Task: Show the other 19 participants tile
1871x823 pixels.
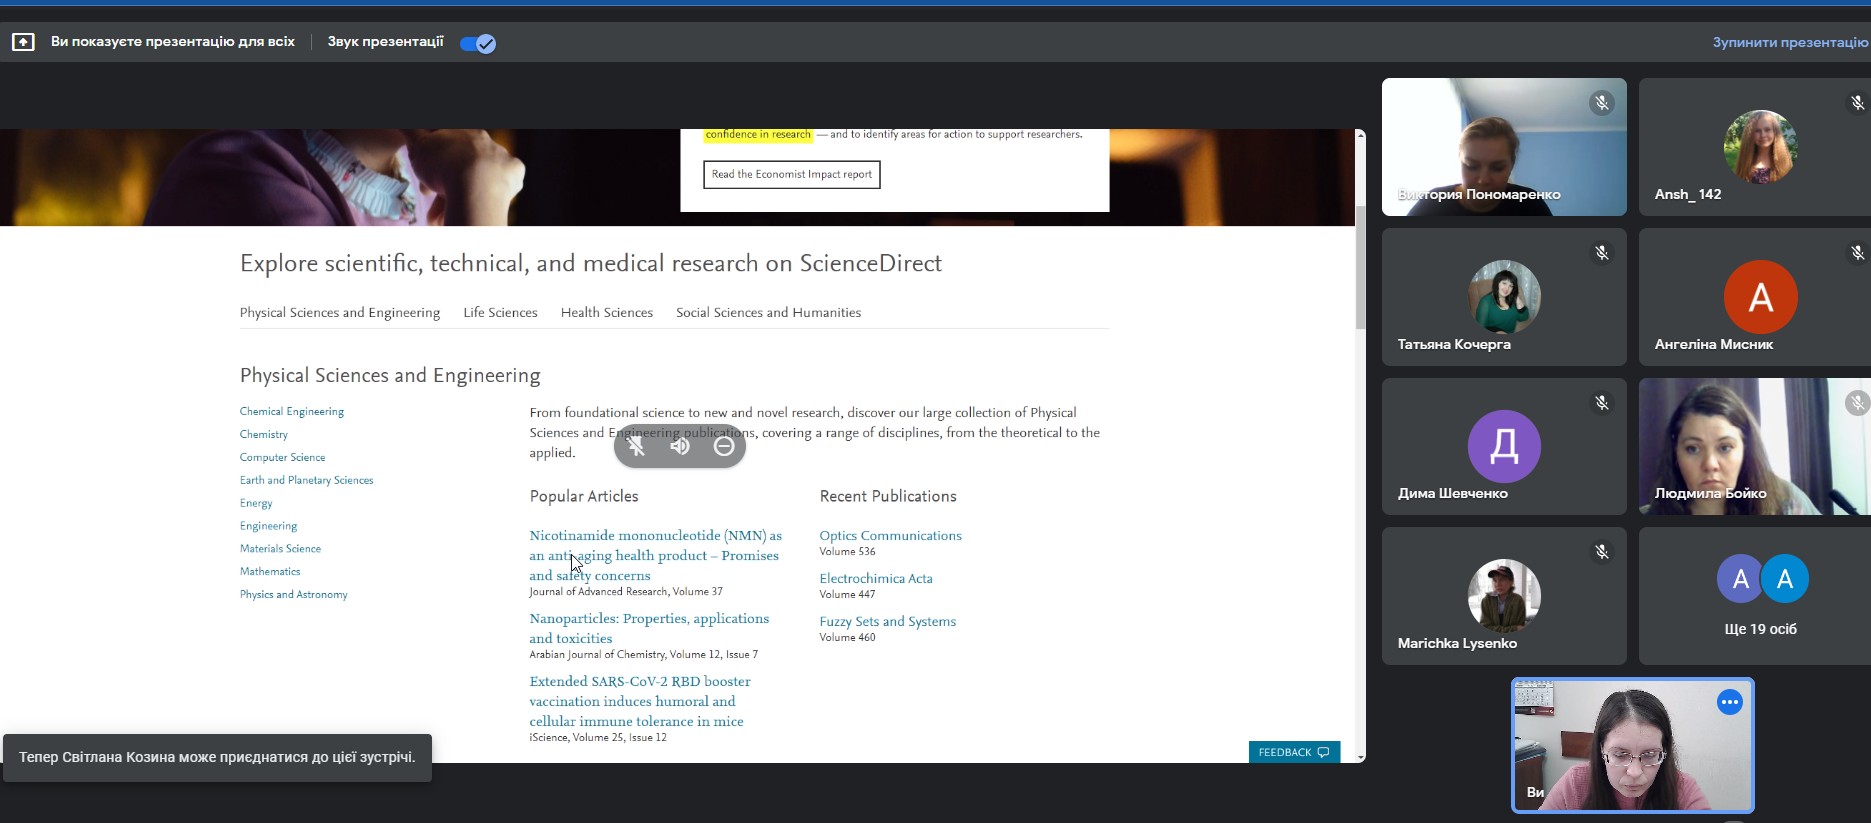Action: [x=1754, y=596]
